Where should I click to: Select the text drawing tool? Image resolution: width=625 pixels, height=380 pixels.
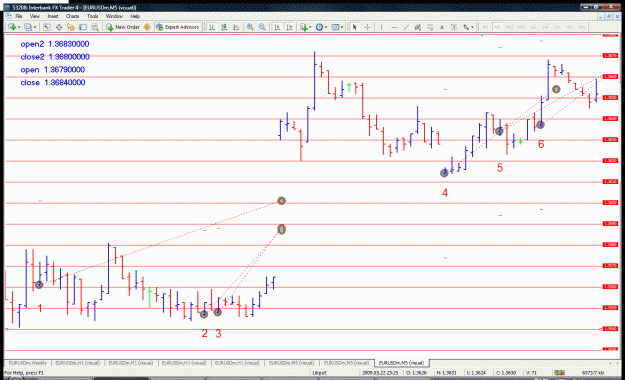coord(442,27)
